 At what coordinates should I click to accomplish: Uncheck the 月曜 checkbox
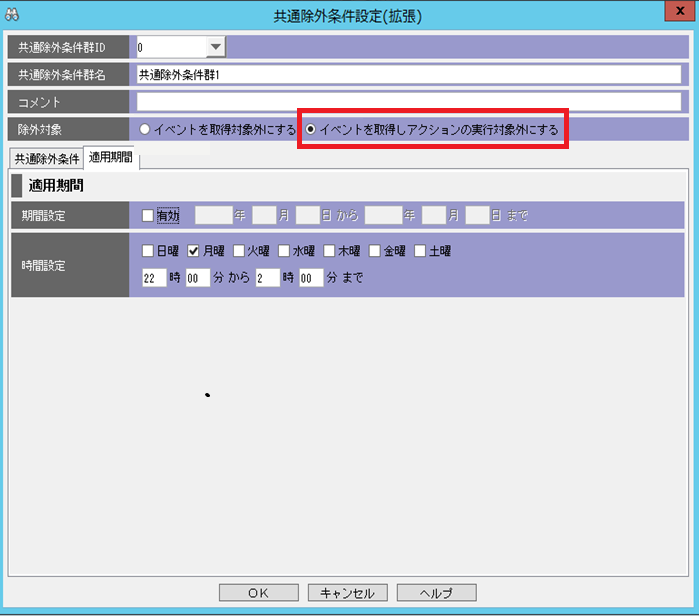point(194,251)
